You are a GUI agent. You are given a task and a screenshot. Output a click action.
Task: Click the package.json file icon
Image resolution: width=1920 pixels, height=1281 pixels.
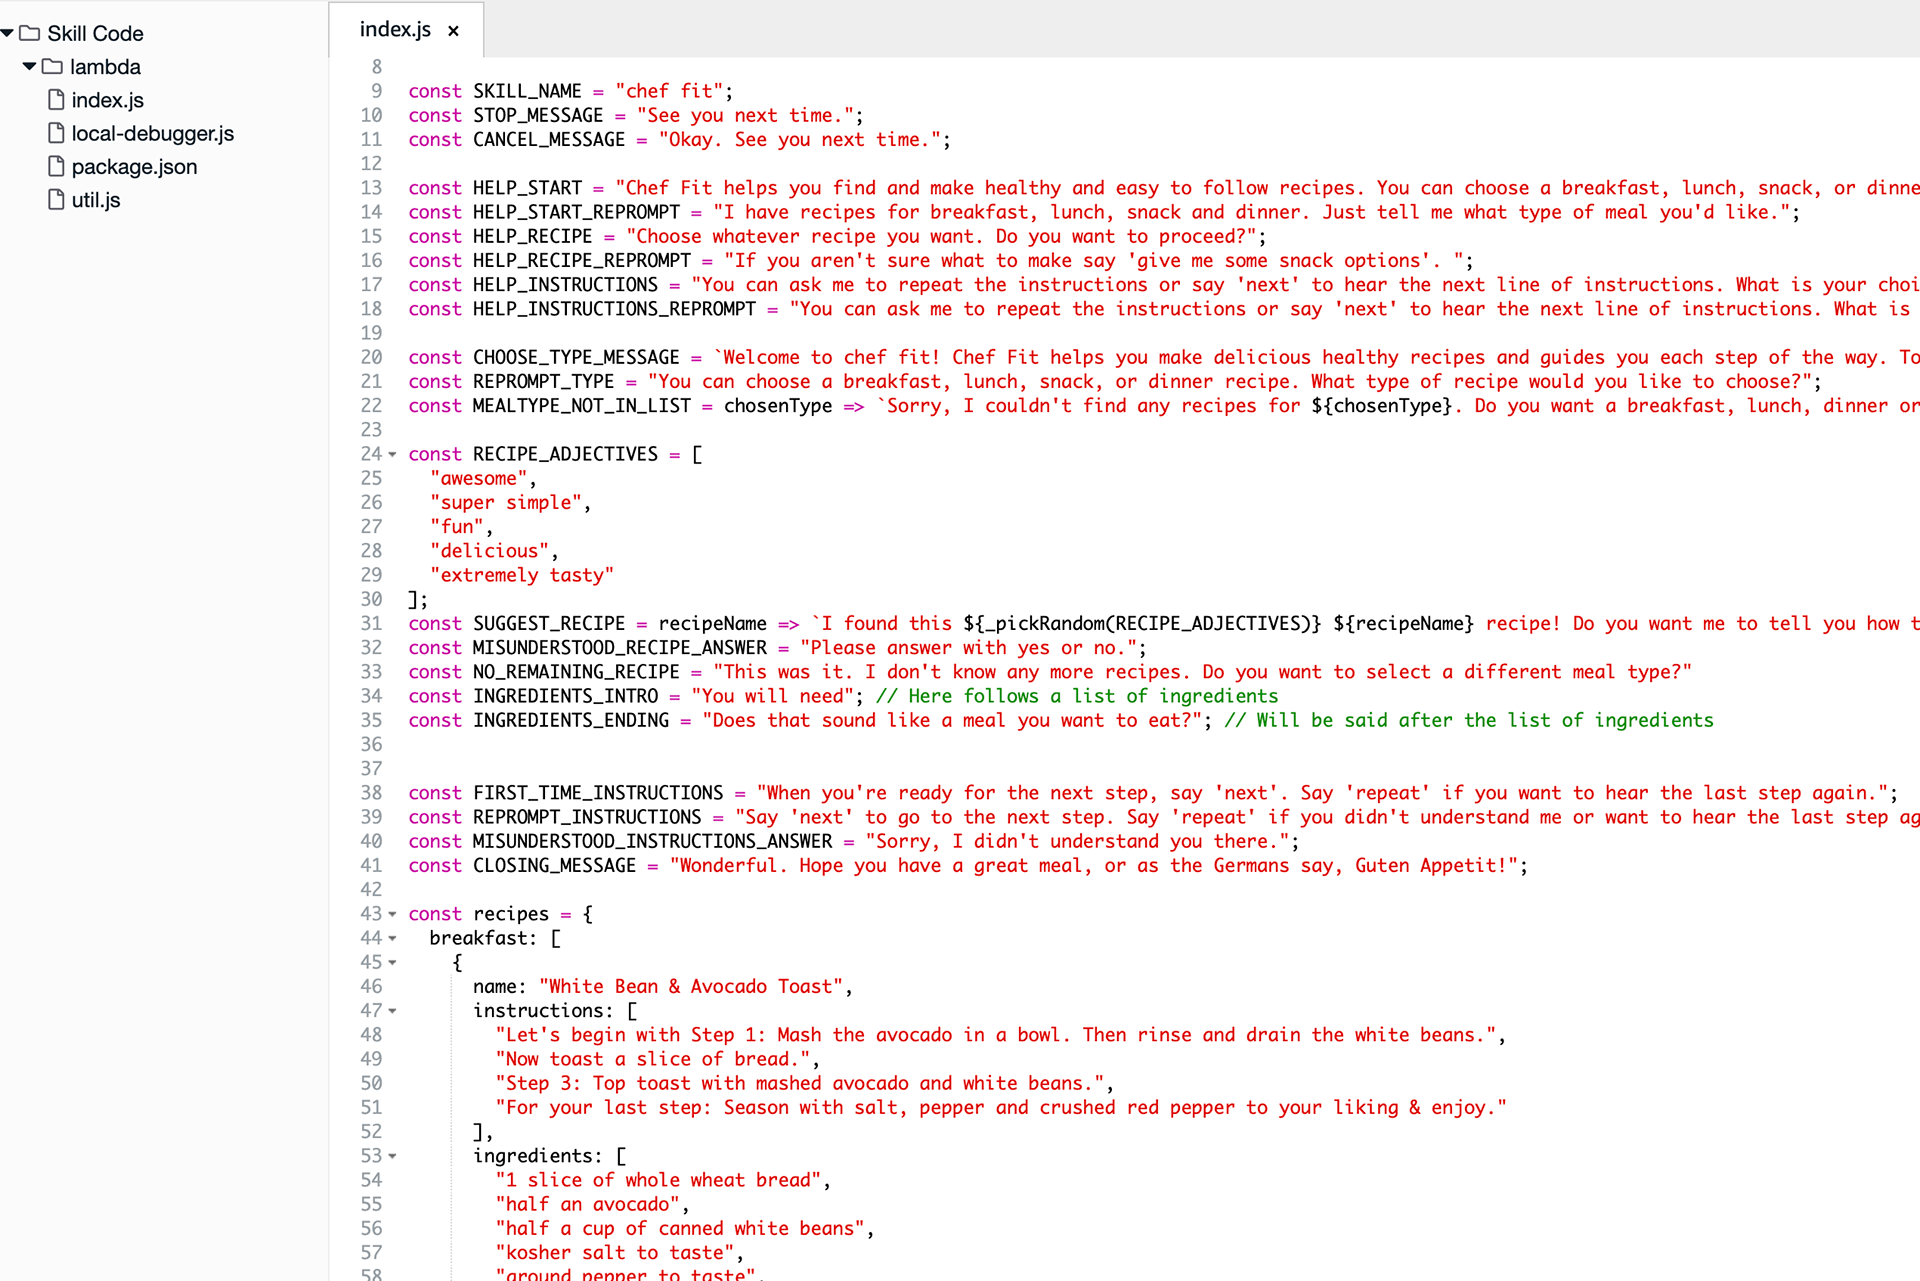click(57, 166)
